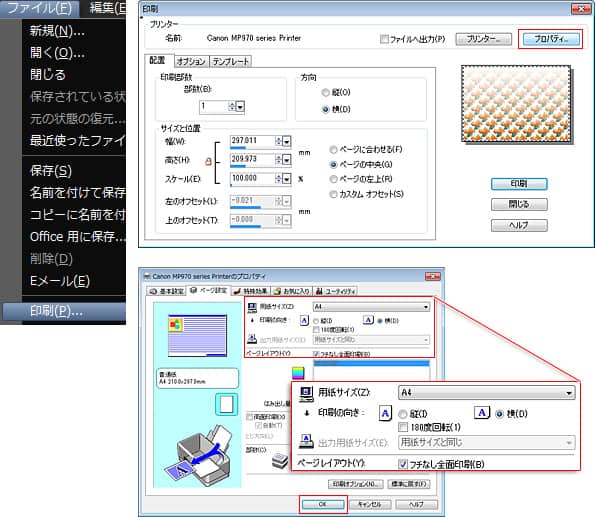Select the ページに合わせる radio option
Viewport: 597px width, 517px height.
[333, 150]
